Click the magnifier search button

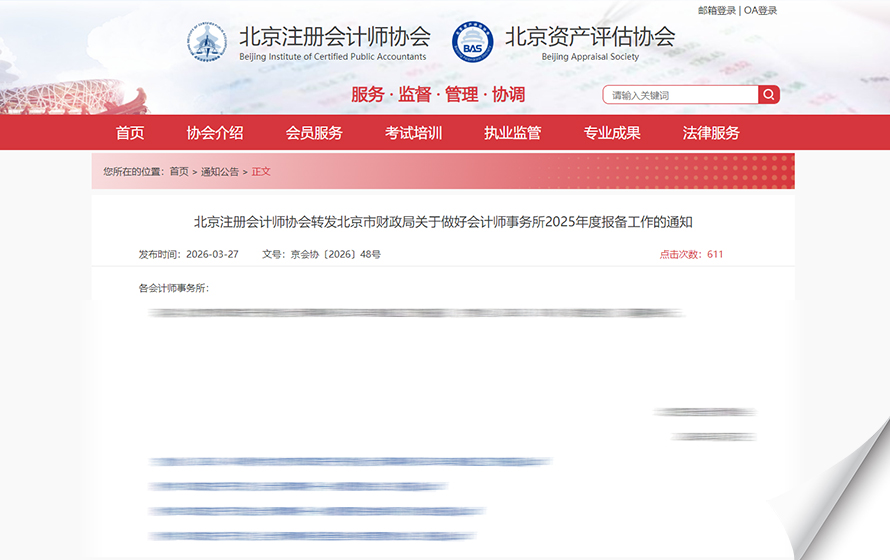(x=768, y=95)
